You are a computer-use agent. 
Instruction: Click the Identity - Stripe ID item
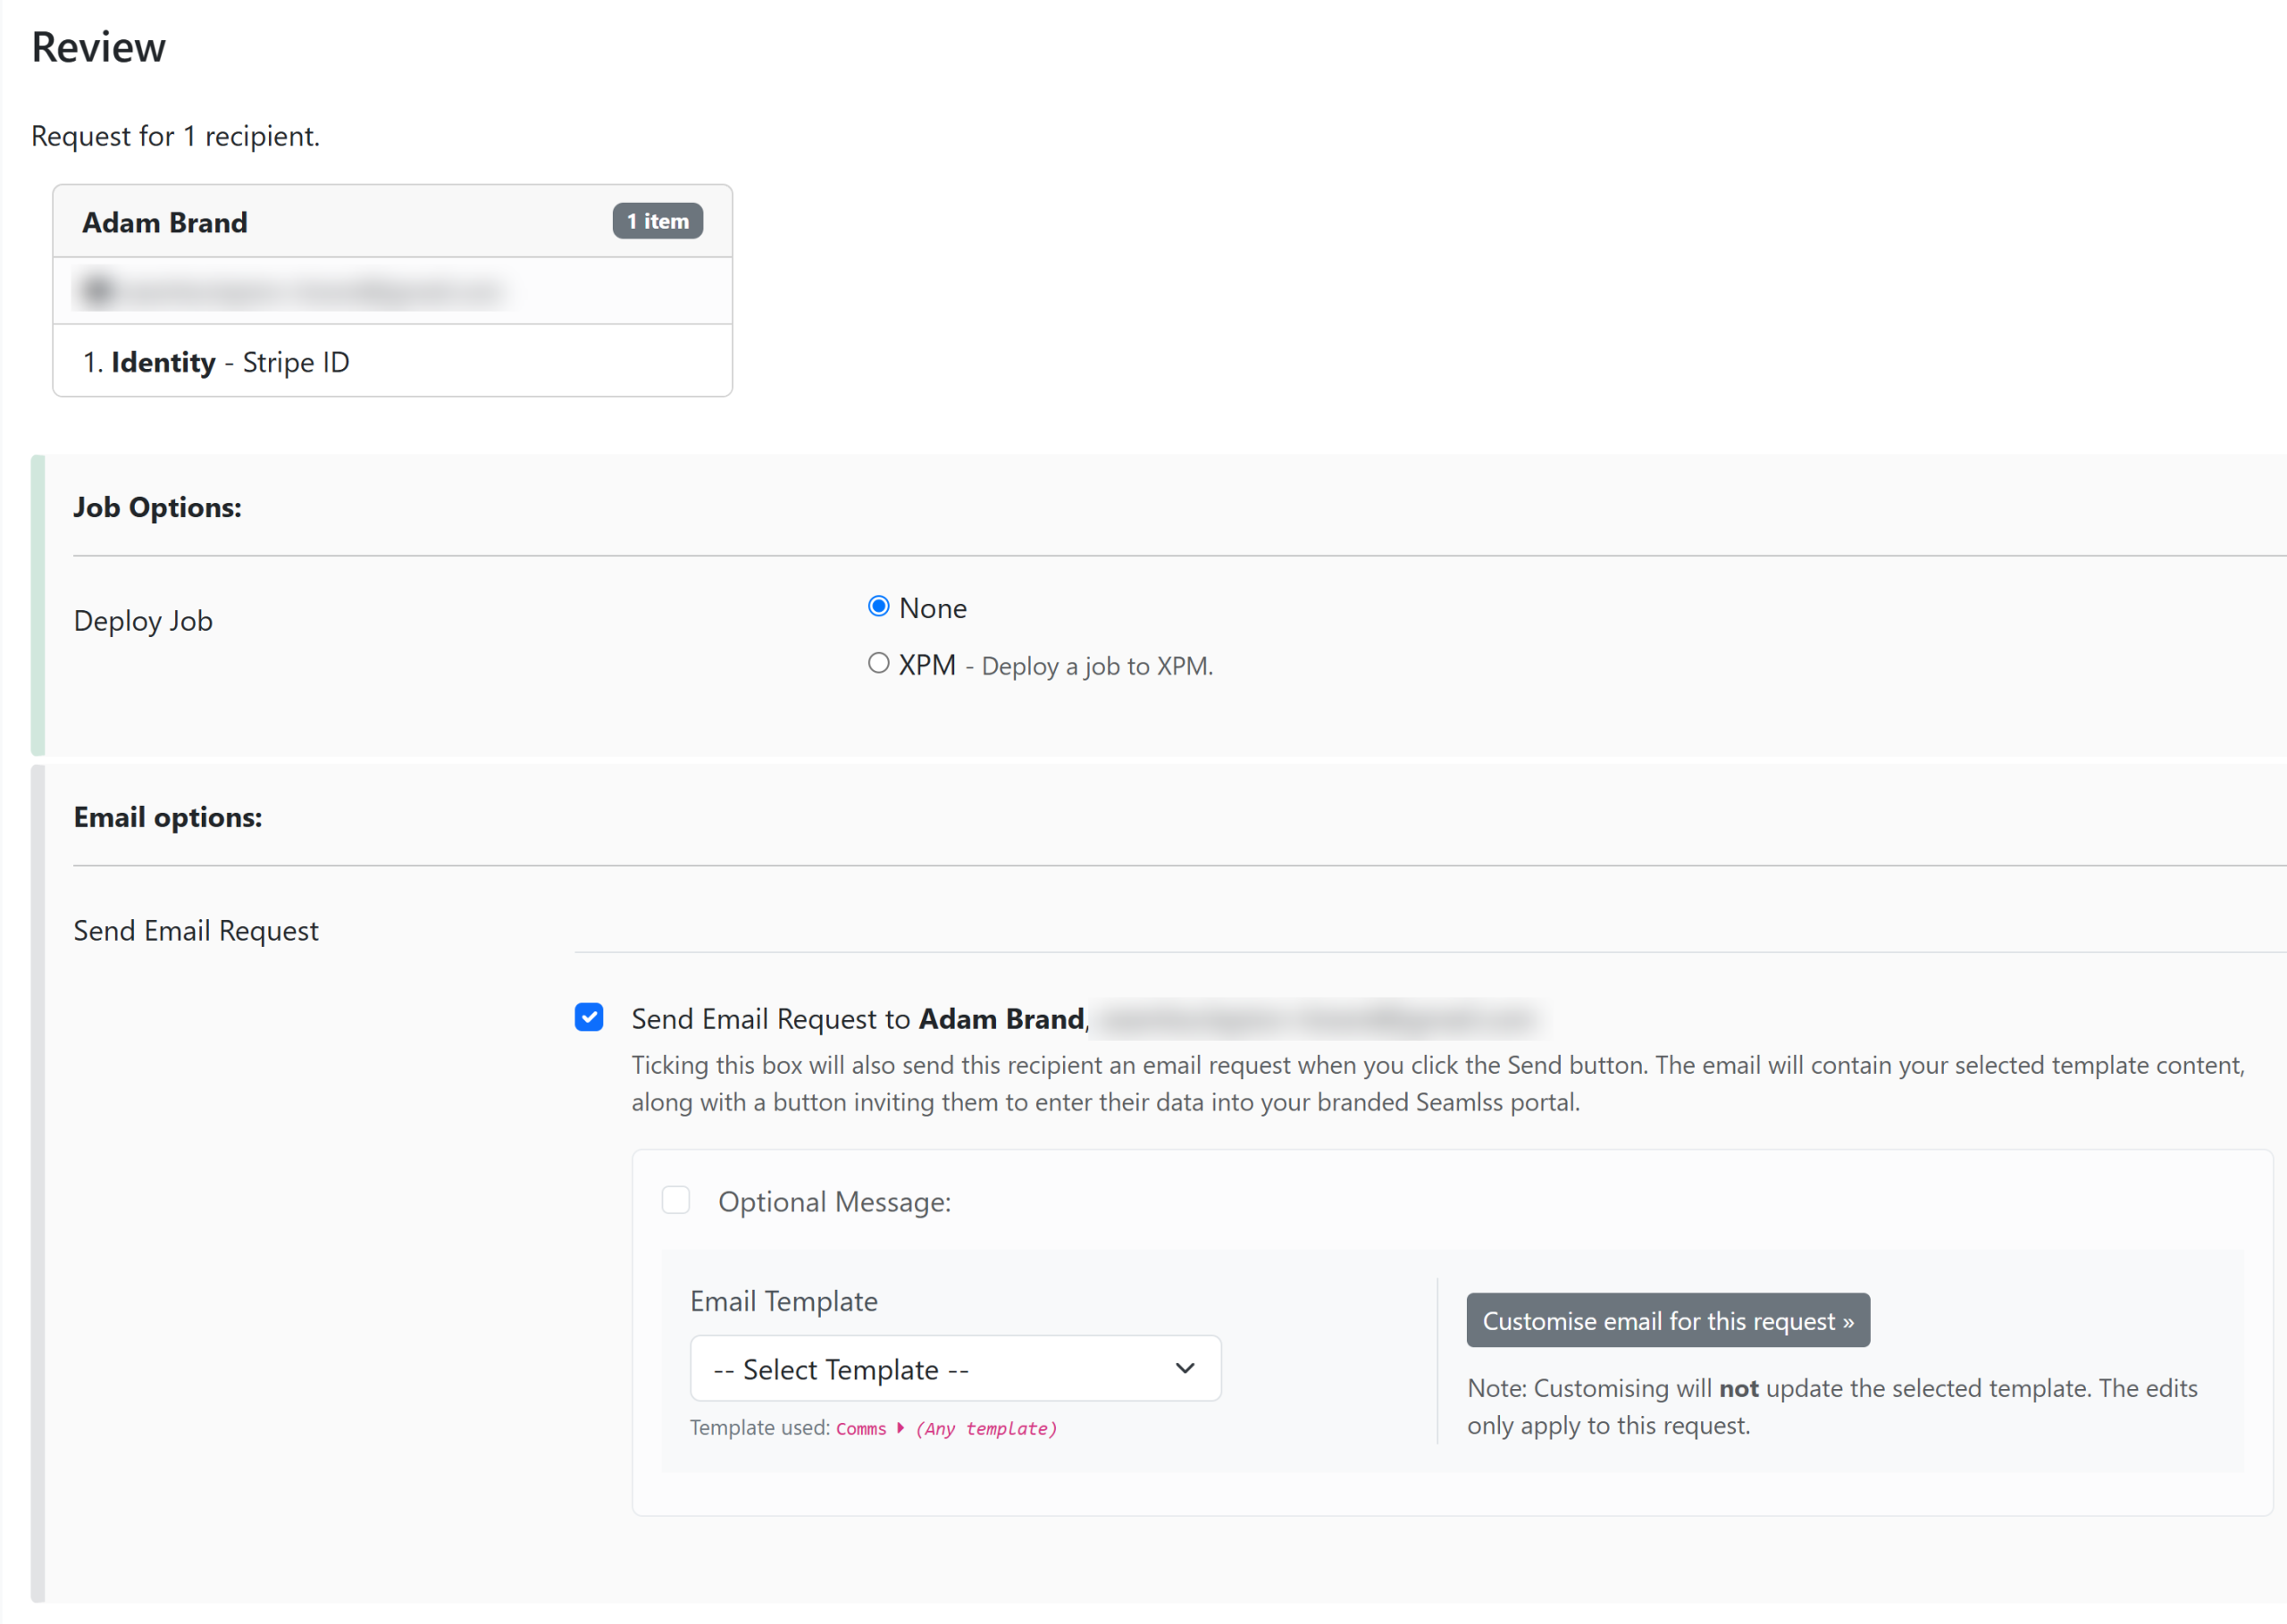(x=216, y=362)
